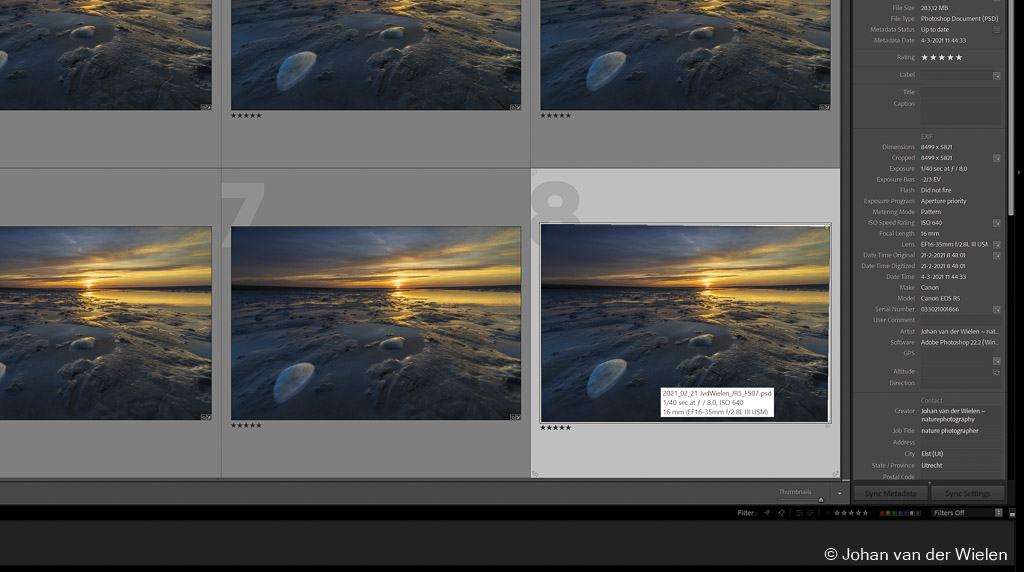Click the Metadata Status action icon

[996, 30]
